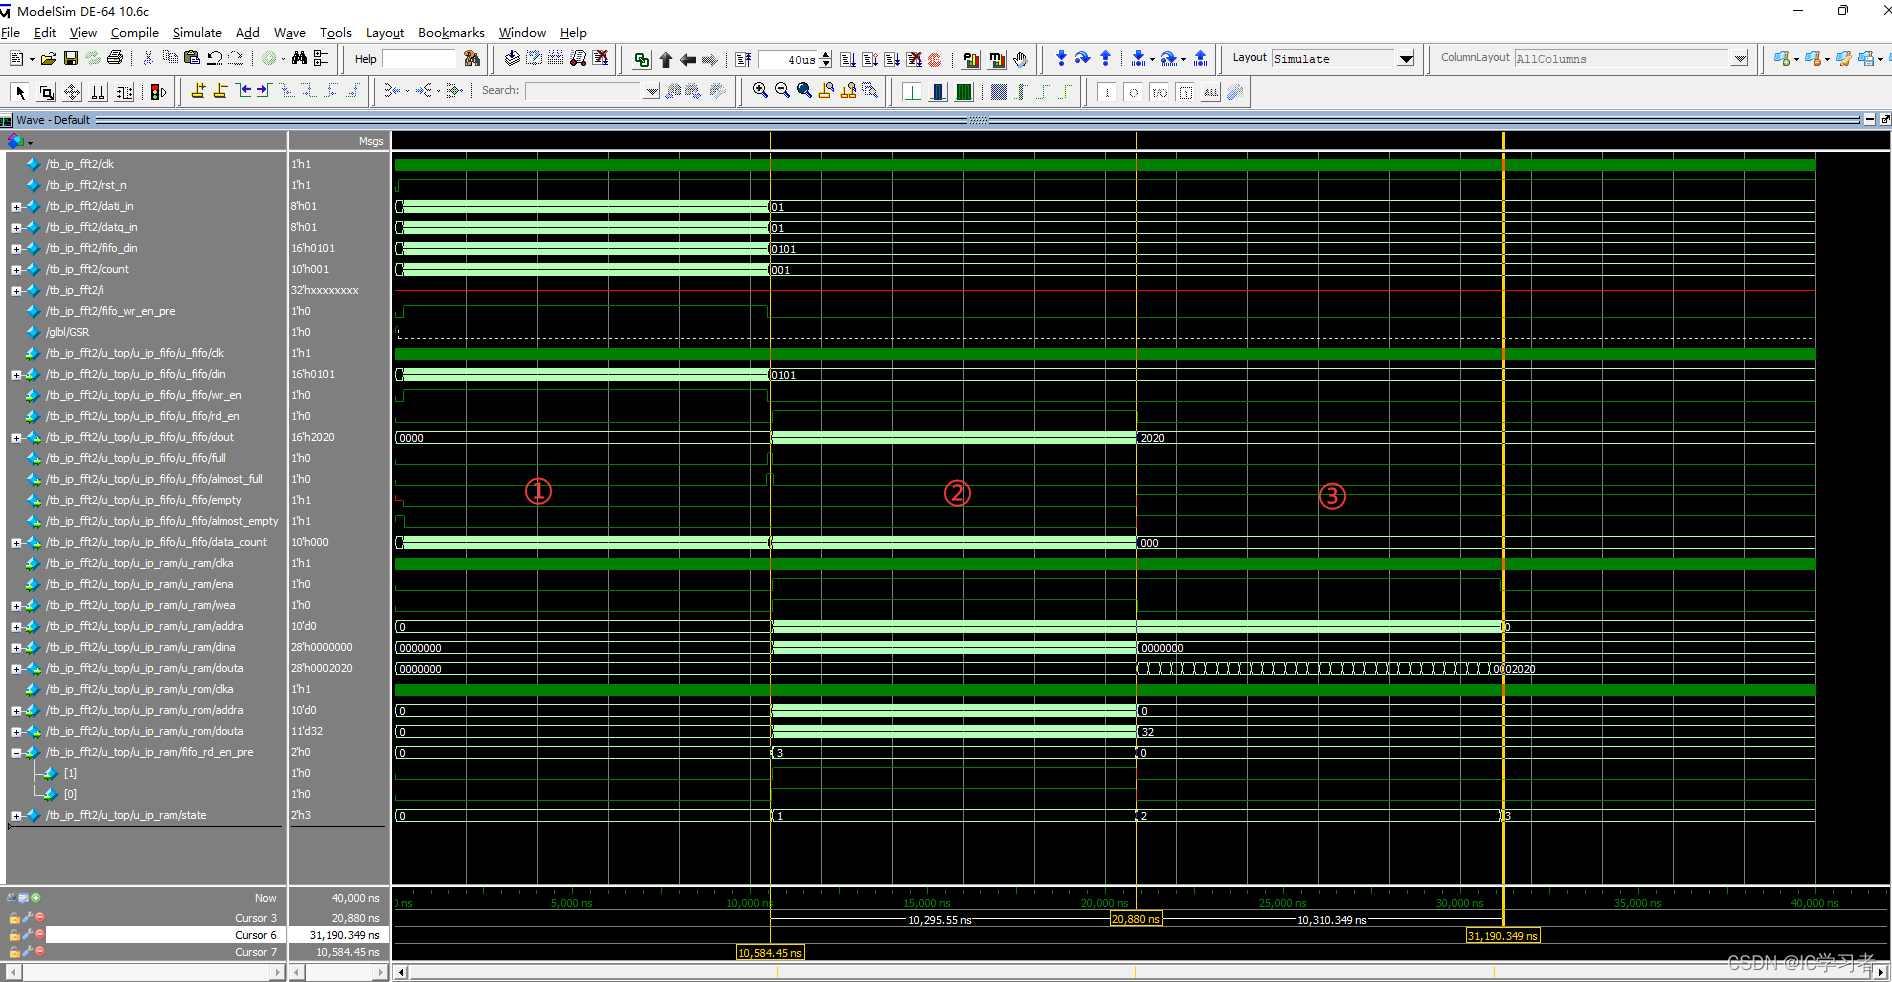
Task: Open the Compile menu
Action: 135,33
